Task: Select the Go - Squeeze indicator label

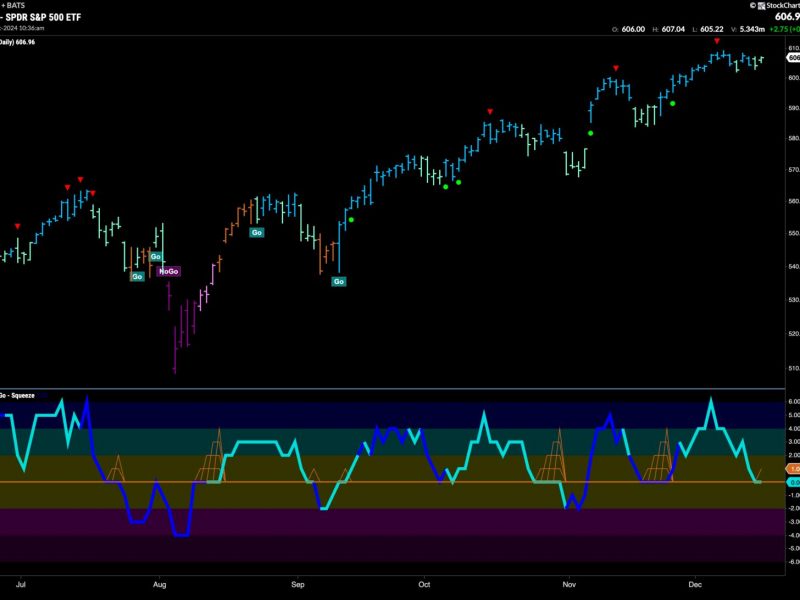Action: (17, 395)
